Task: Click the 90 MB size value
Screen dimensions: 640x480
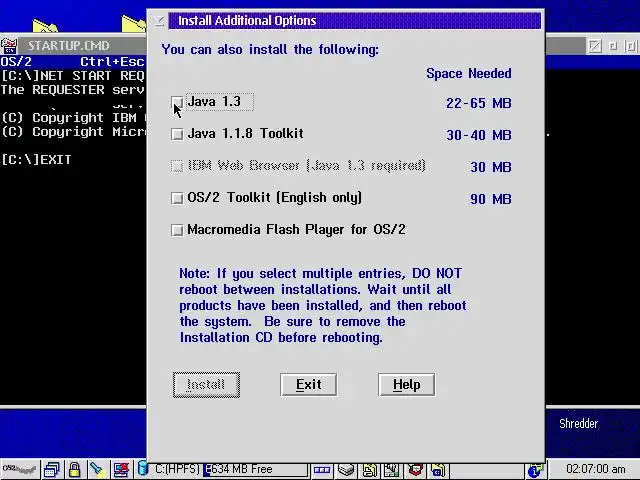Action: coord(491,199)
